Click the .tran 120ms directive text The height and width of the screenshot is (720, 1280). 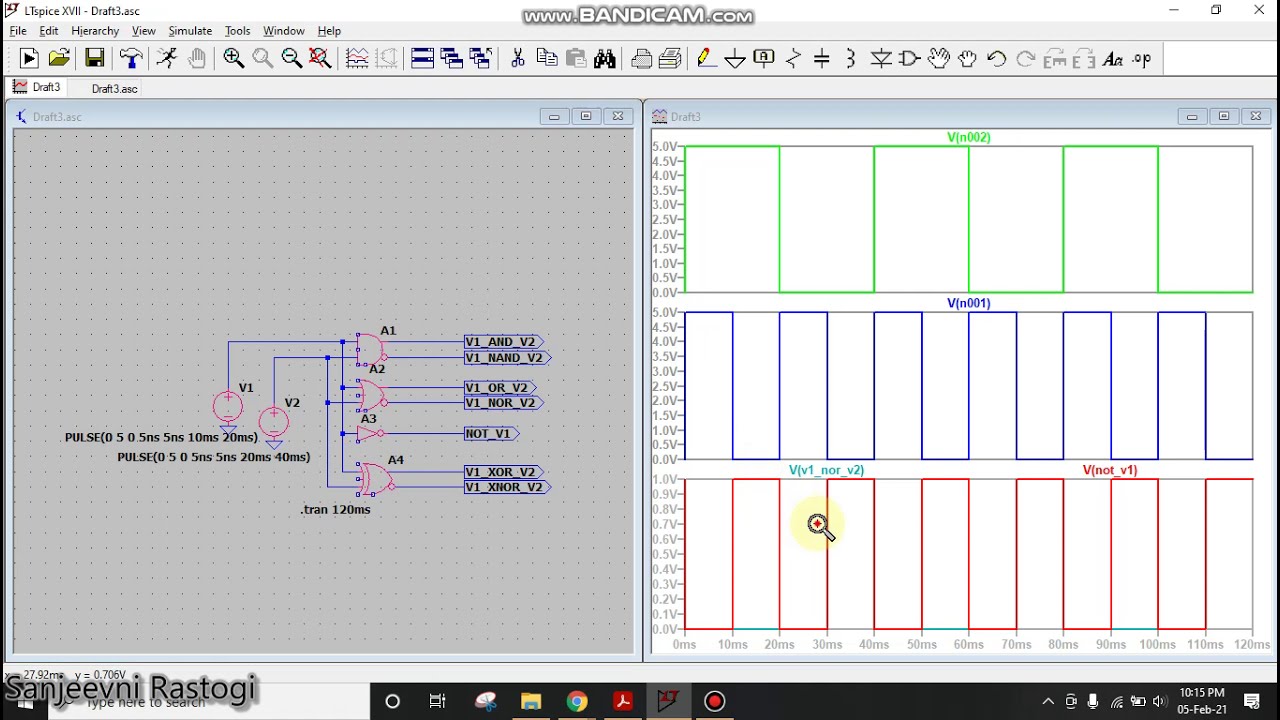click(335, 510)
